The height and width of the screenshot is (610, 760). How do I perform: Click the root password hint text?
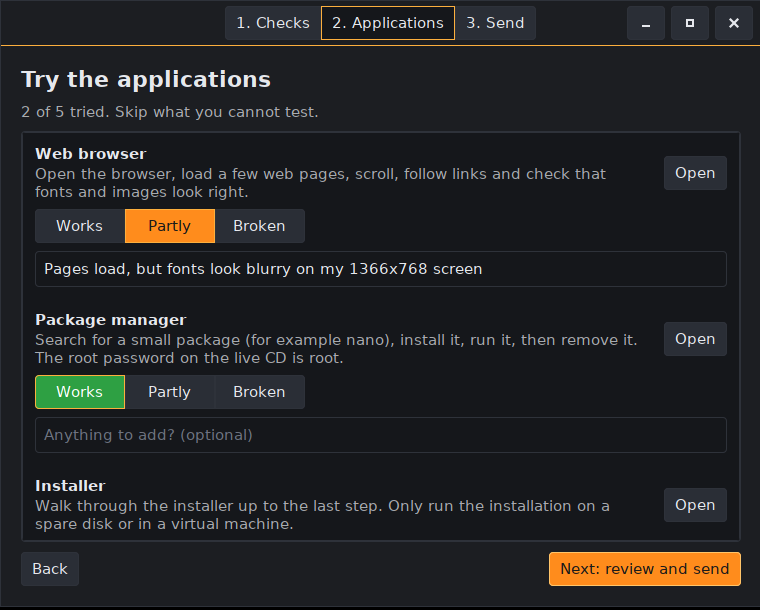pos(189,359)
